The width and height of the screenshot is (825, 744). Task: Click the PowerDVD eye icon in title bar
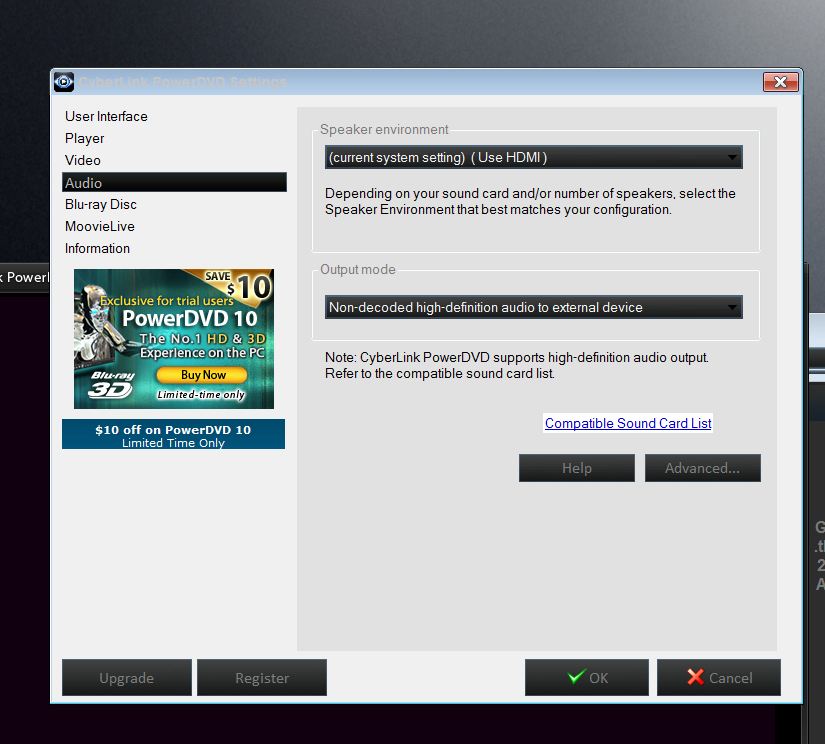64,82
